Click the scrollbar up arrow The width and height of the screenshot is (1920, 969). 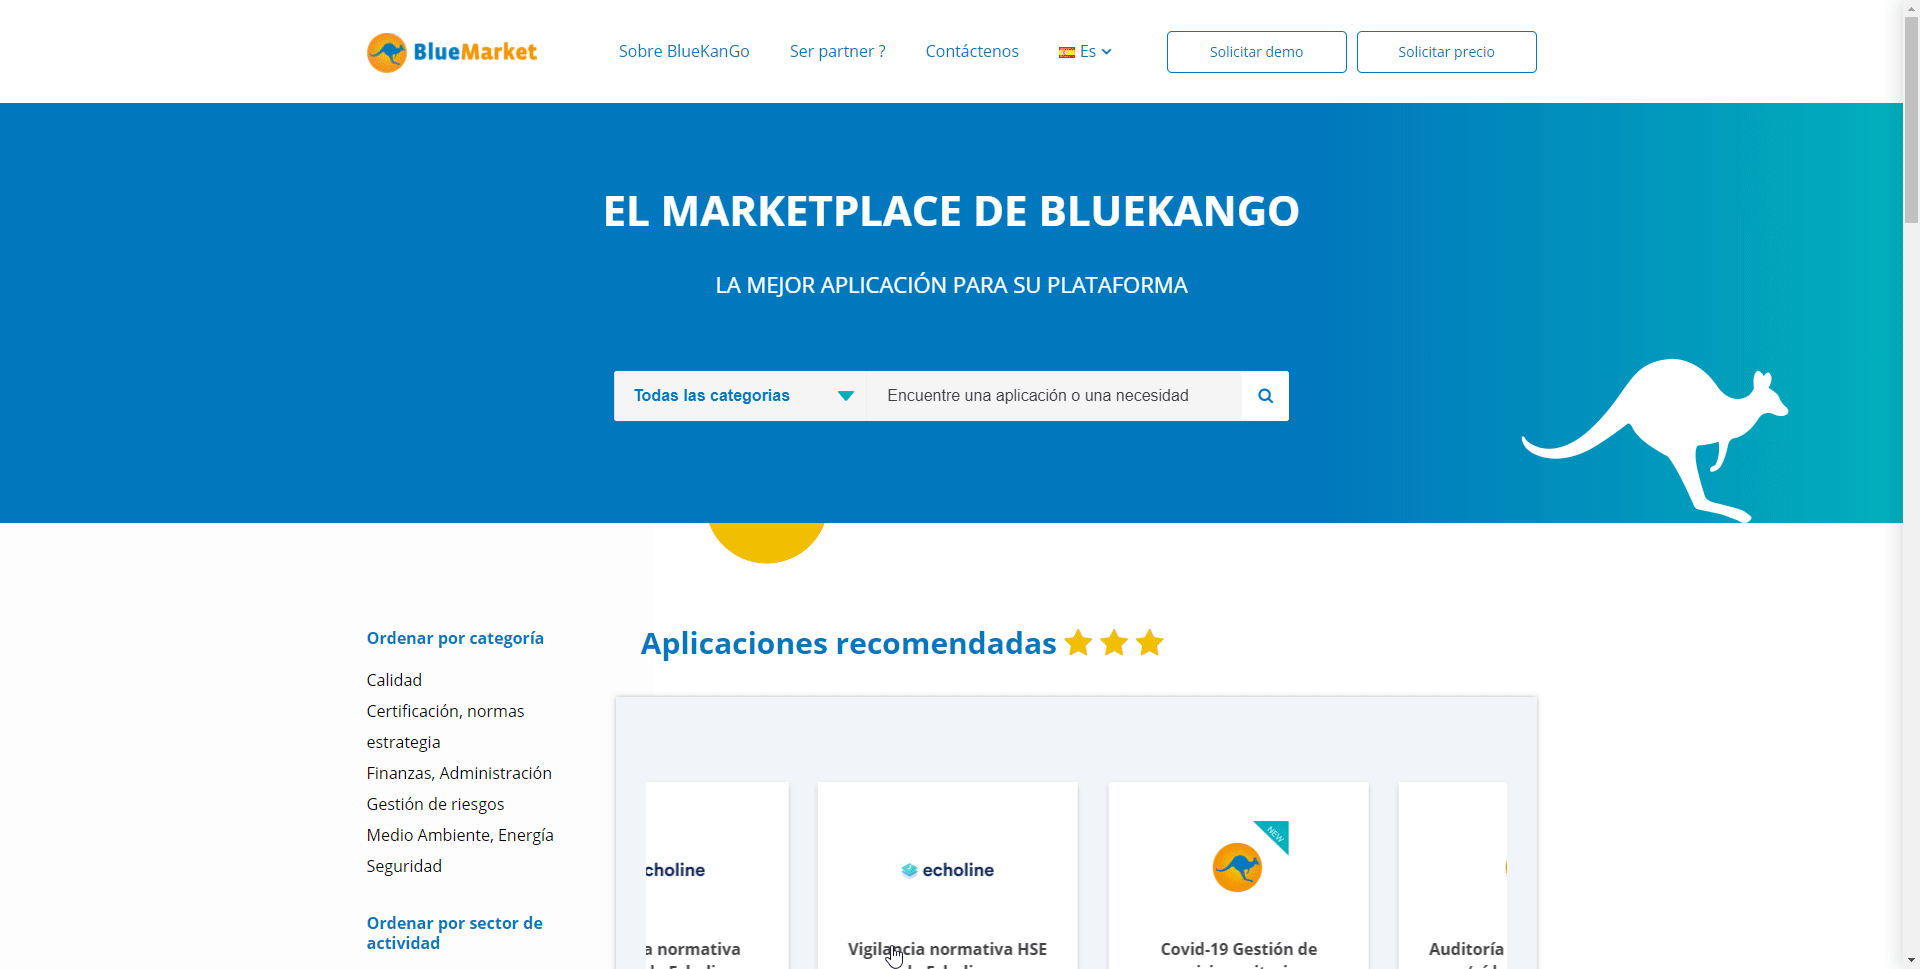click(1911, 8)
